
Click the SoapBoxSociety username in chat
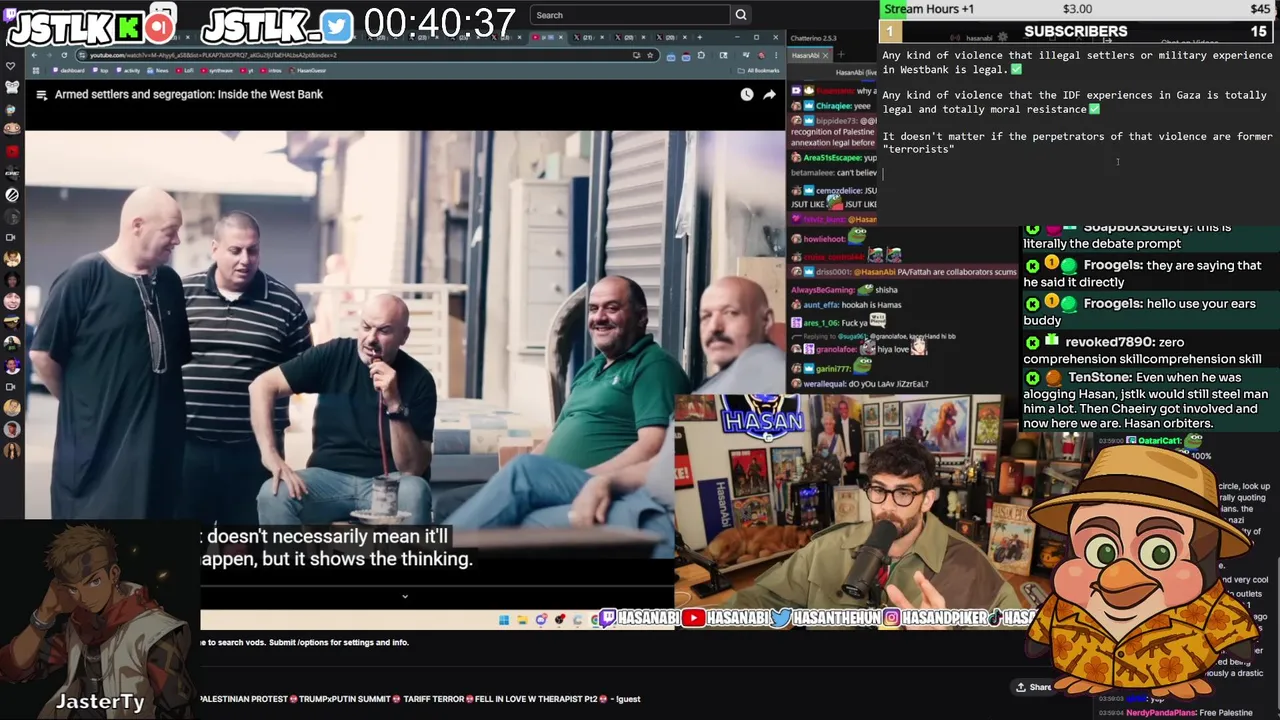[1137, 228]
